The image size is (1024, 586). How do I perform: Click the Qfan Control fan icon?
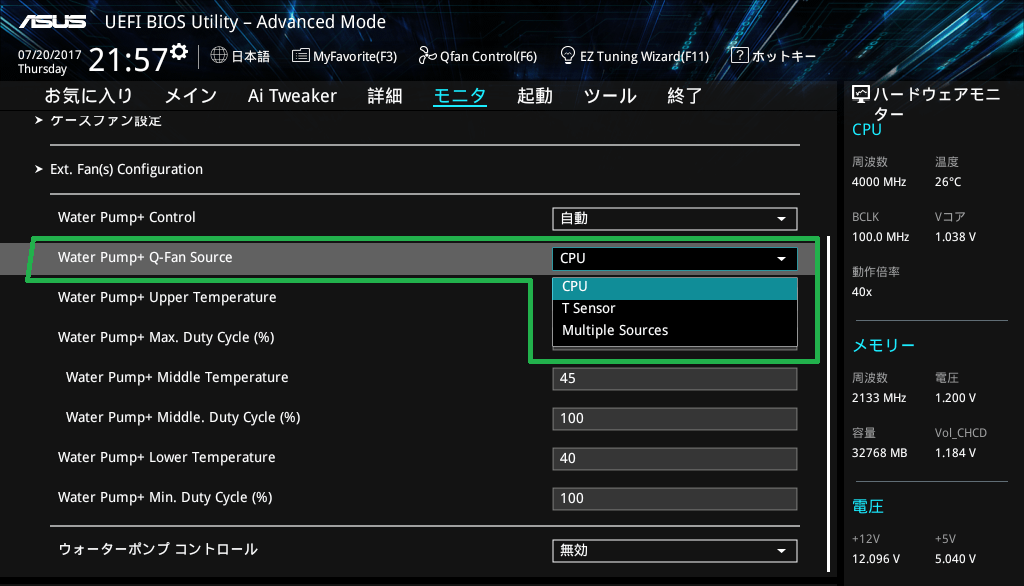click(427, 56)
